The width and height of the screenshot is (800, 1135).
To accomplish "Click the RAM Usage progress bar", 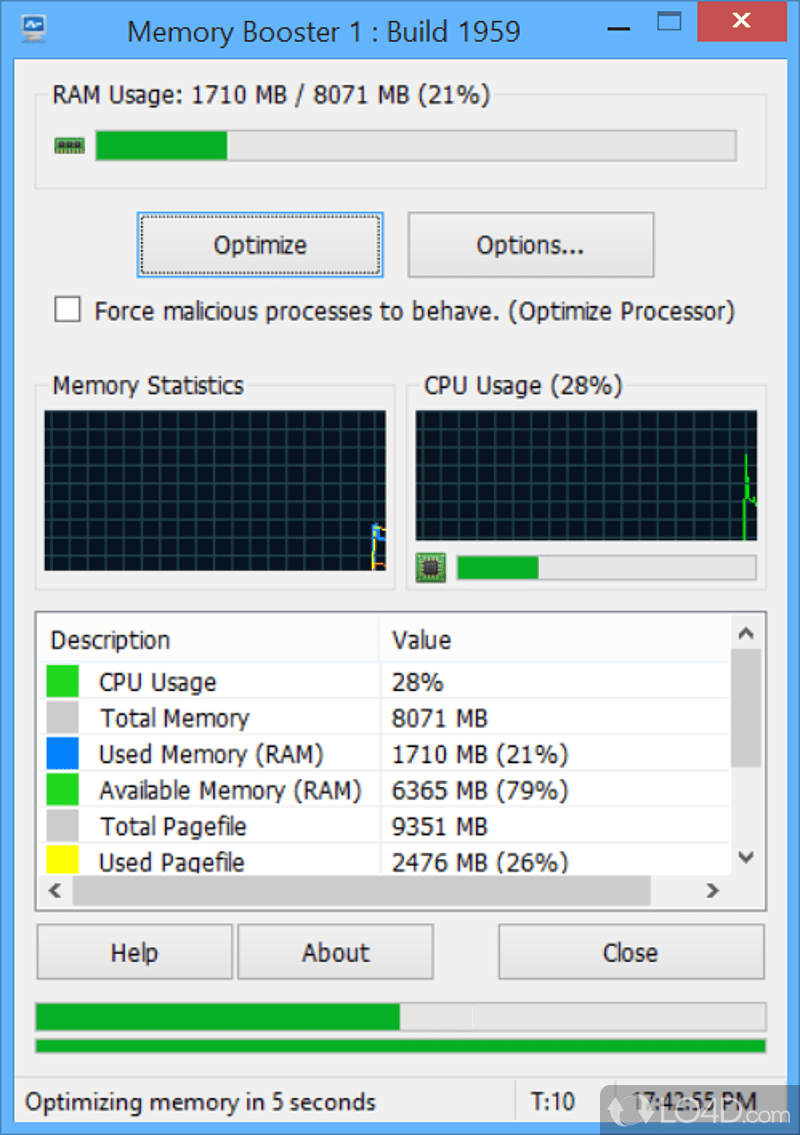I will (416, 145).
